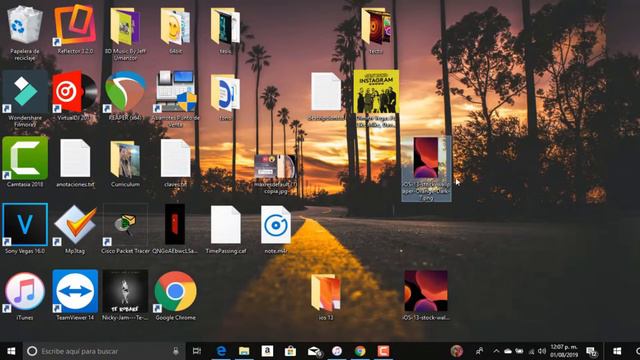The width and height of the screenshot is (640, 360).
Task: Open OneDrive cloud tray icon
Action: (508, 351)
